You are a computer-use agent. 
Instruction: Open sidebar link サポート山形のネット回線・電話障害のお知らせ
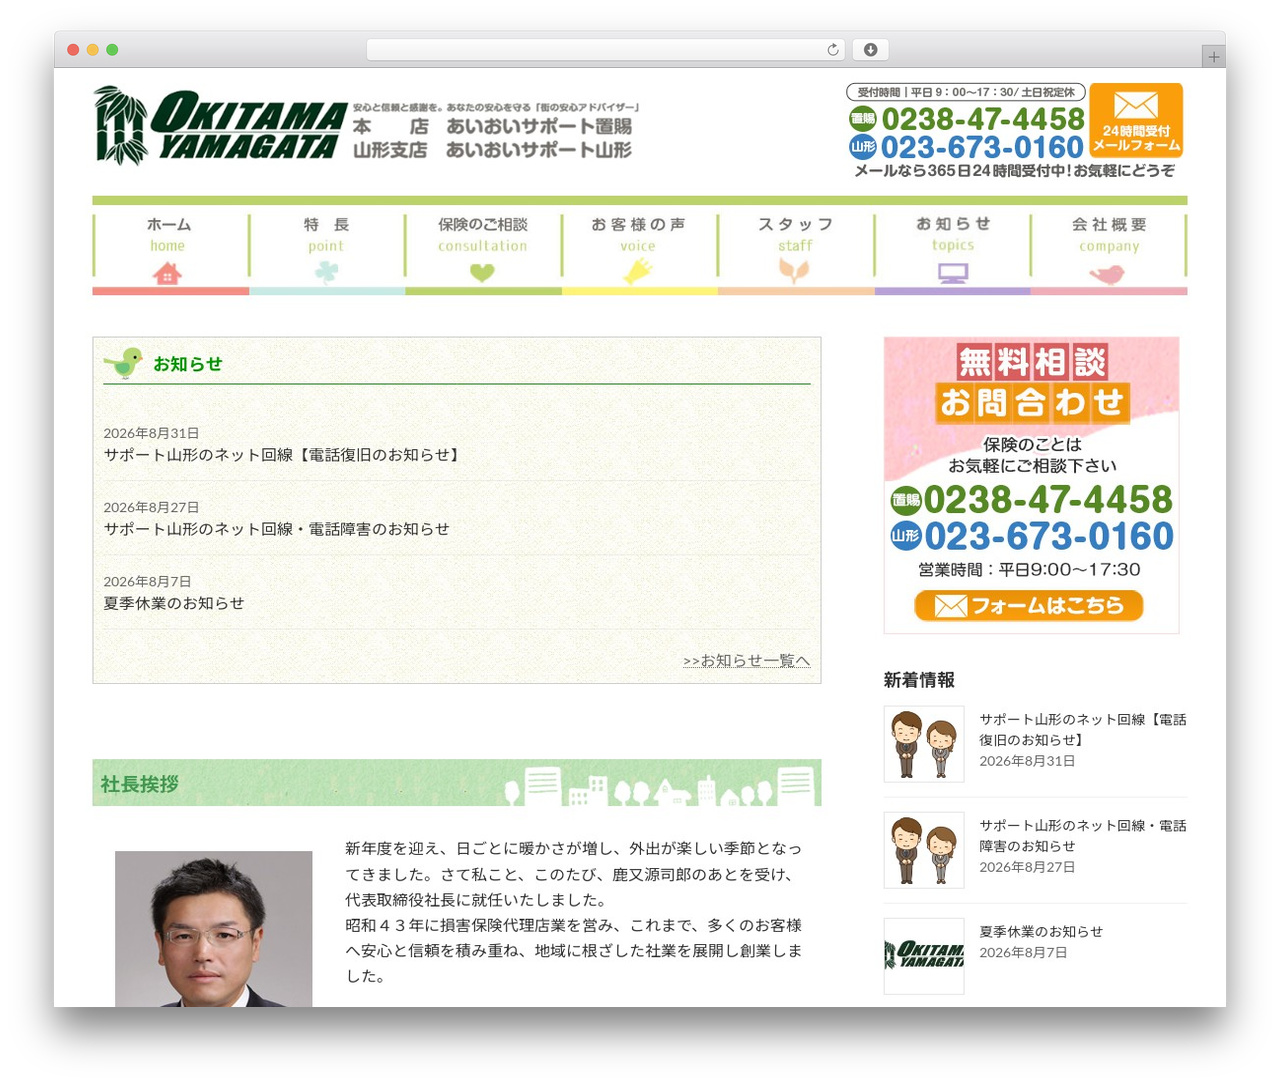[1082, 836]
